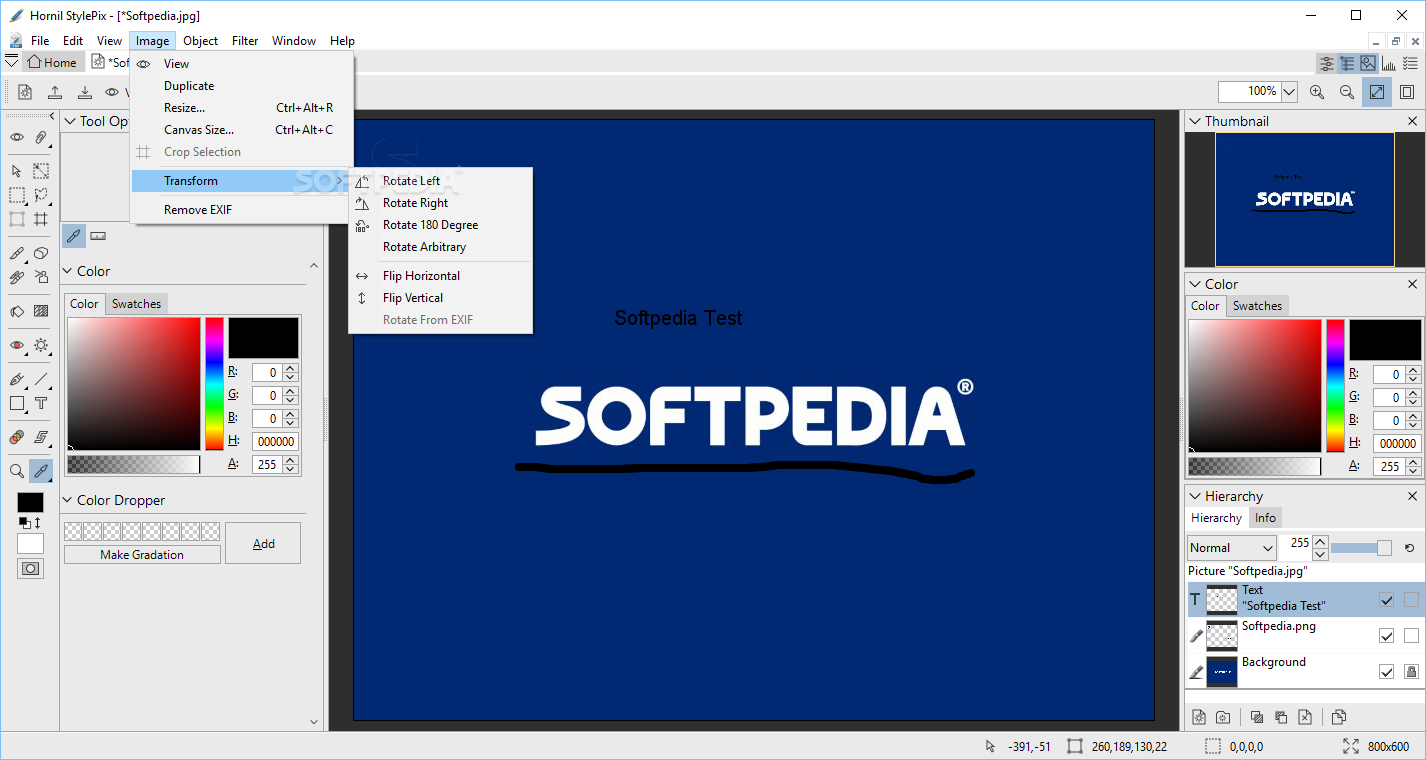Click the download arrow toolbar icon

coord(85,92)
